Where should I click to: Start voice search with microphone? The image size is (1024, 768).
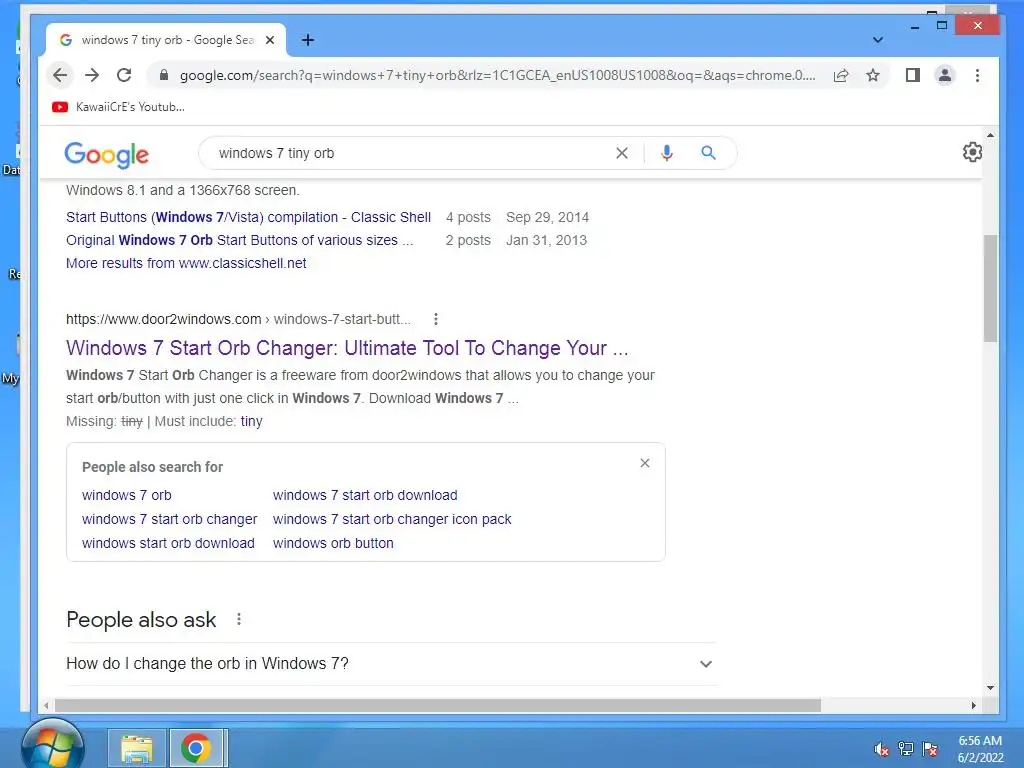(x=666, y=153)
